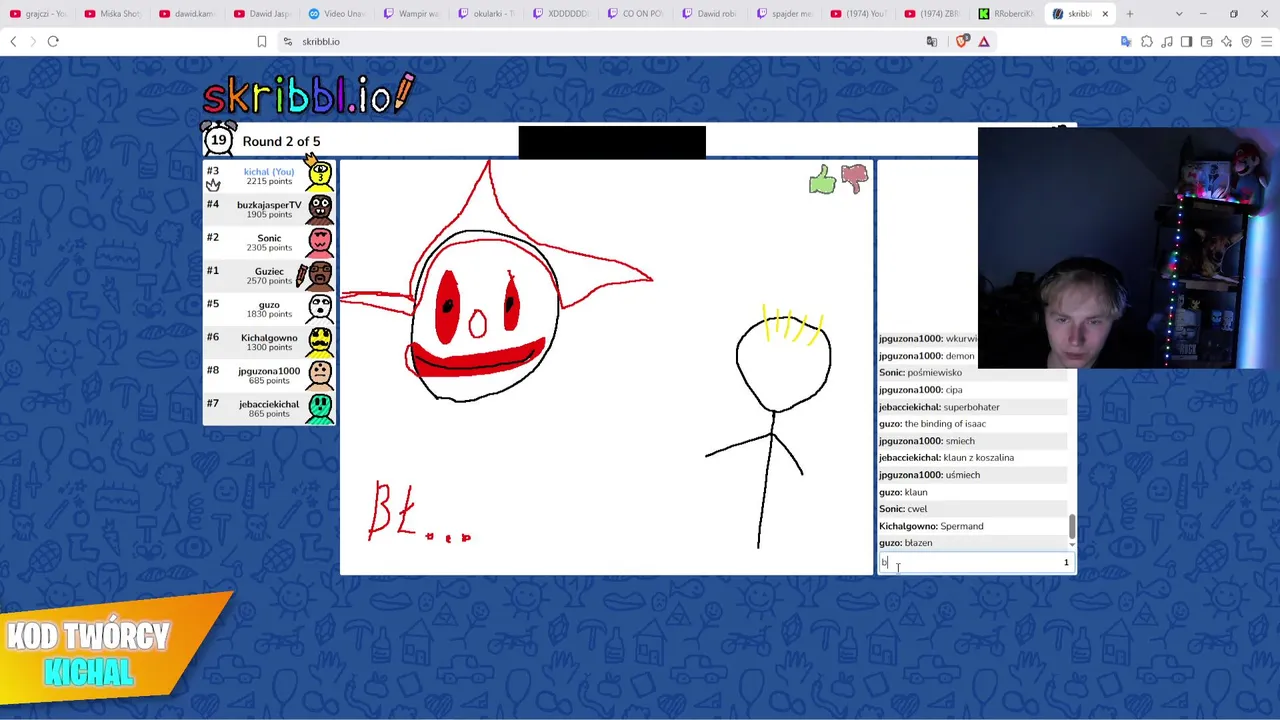The width and height of the screenshot is (1280, 720).
Task: Click jebacciekichal's green avatar
Action: [320, 408]
